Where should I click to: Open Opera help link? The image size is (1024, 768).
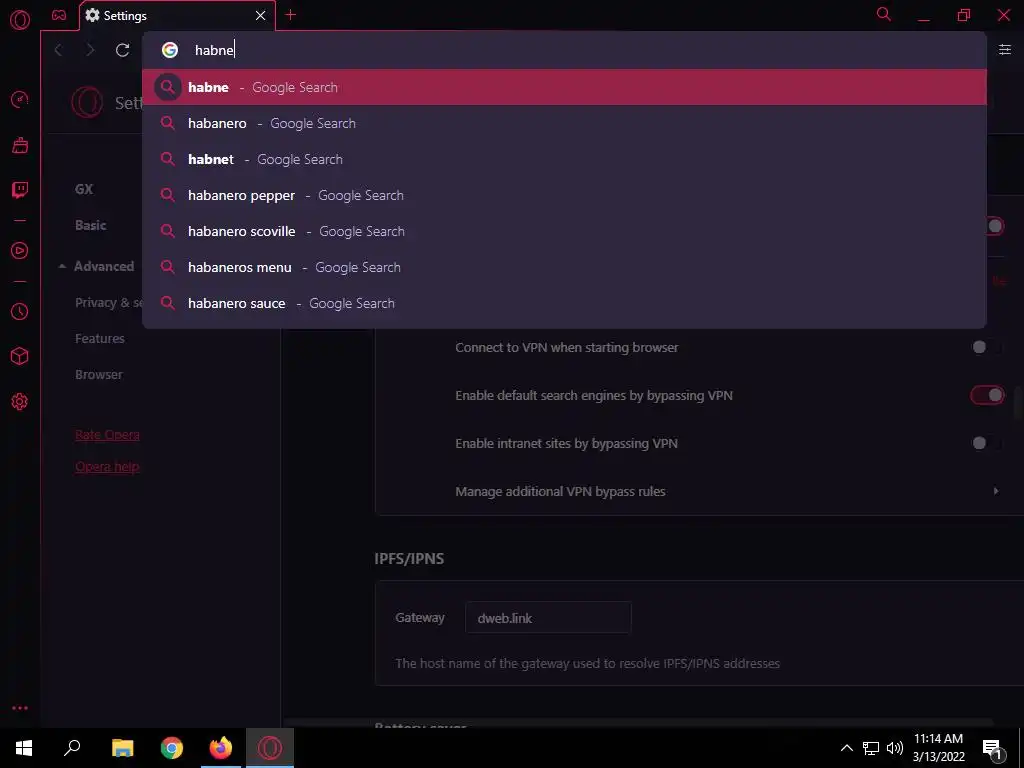[107, 467]
